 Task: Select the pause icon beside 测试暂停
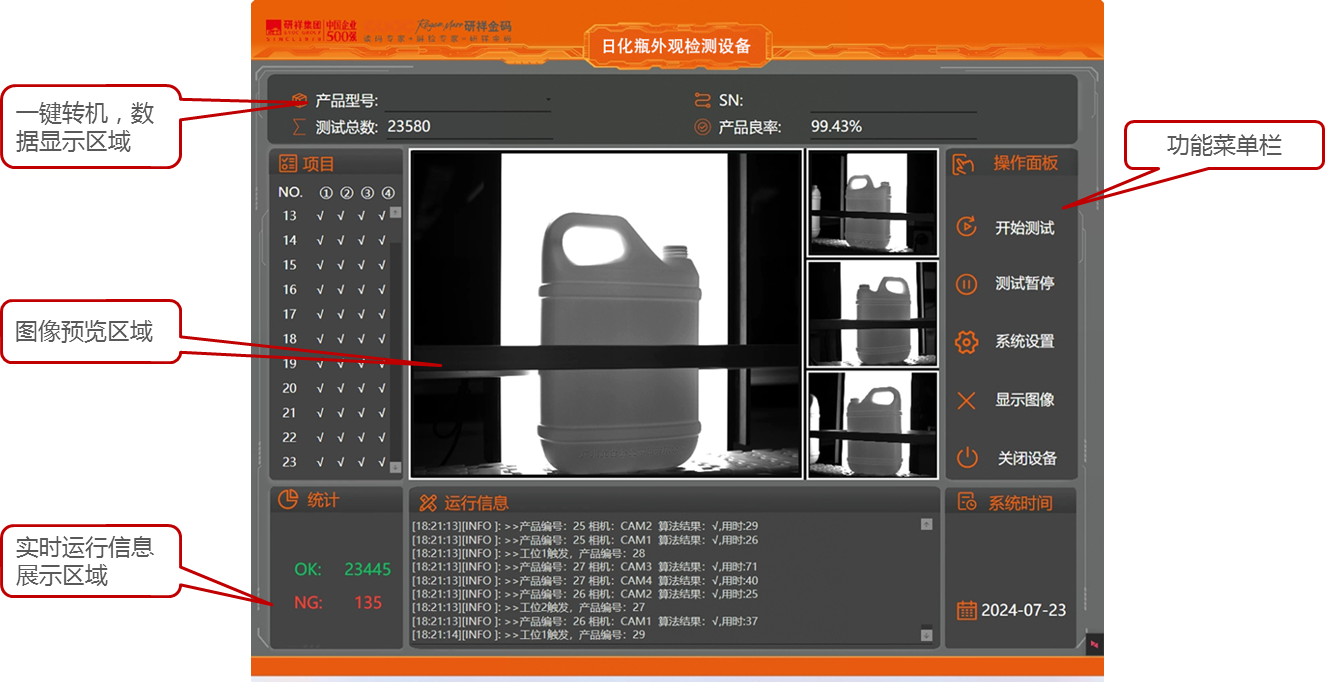966,285
